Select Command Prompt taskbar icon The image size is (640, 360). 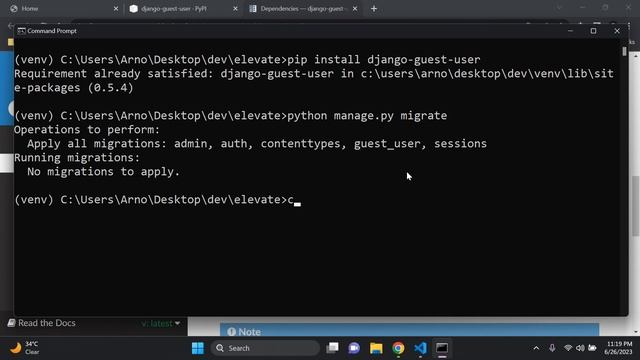point(442,348)
